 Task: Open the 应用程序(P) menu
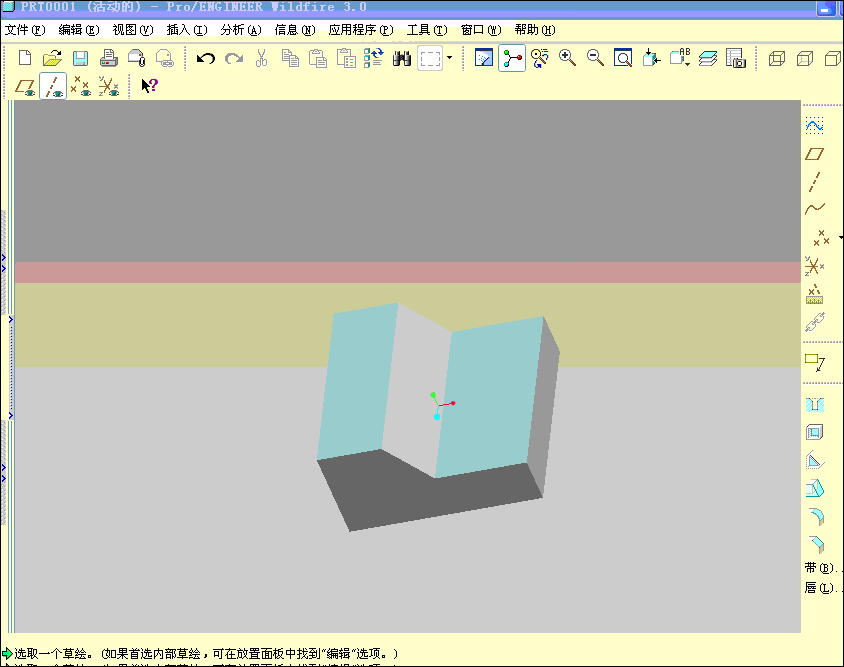[x=361, y=30]
